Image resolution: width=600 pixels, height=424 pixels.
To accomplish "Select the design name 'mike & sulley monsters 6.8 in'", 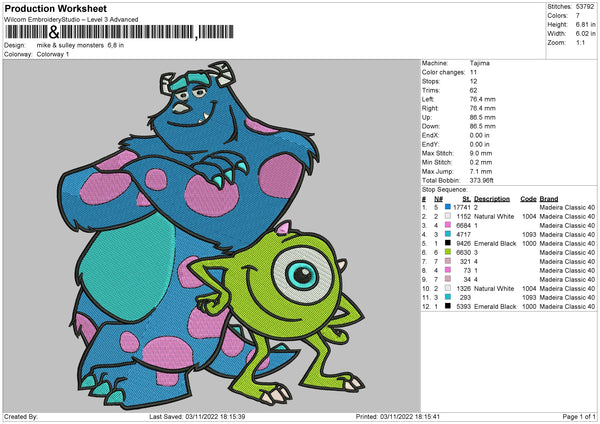I will [80, 45].
